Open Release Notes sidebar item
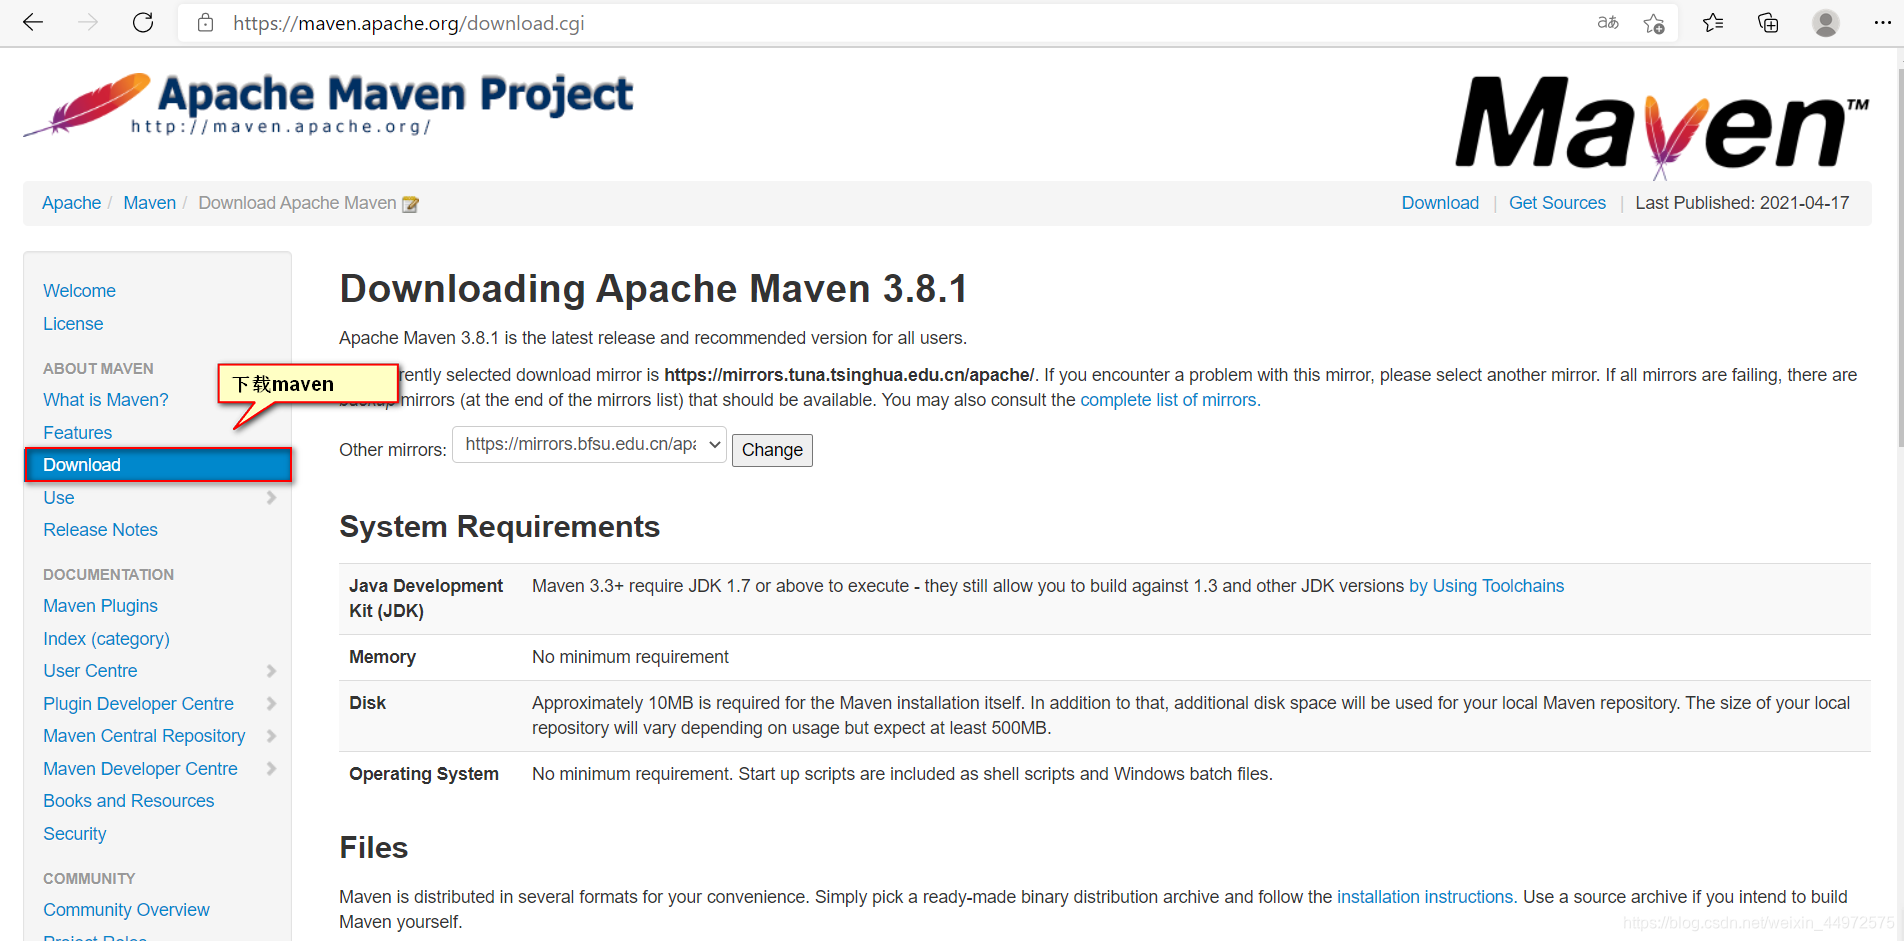 [x=100, y=530]
